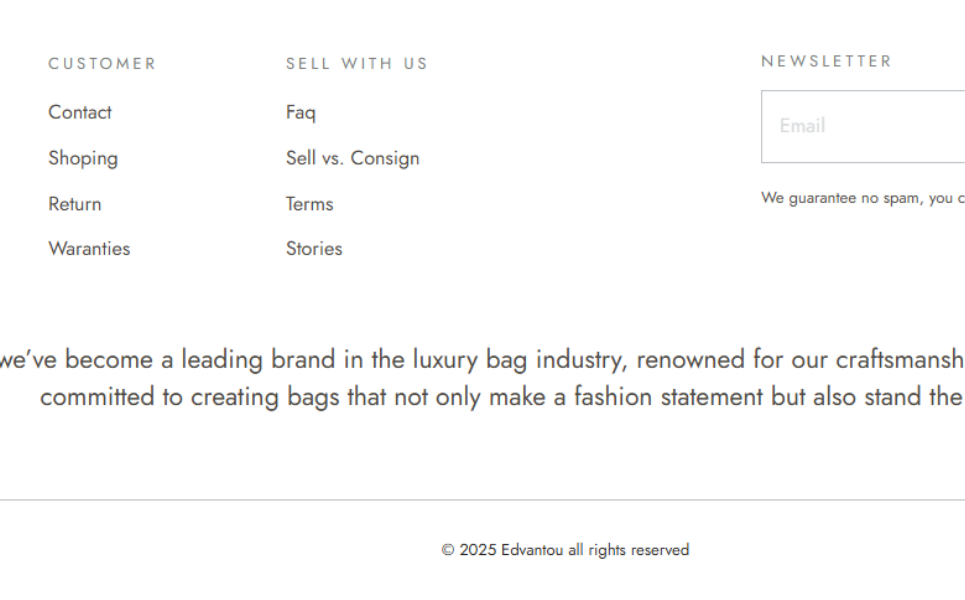
Task: Click the Edvantou name in the copyright
Action: 532,550
